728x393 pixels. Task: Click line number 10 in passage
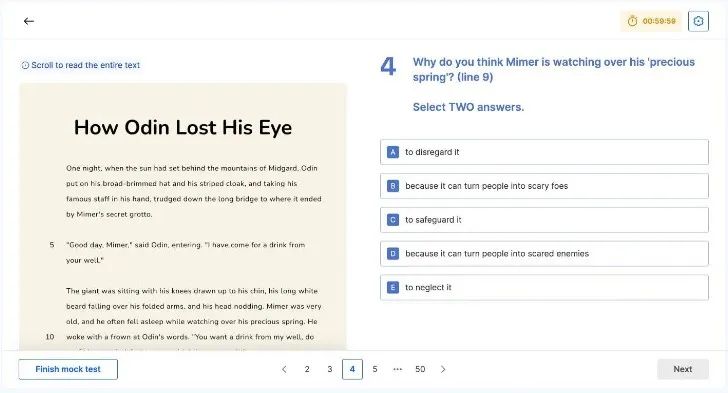coord(50,337)
